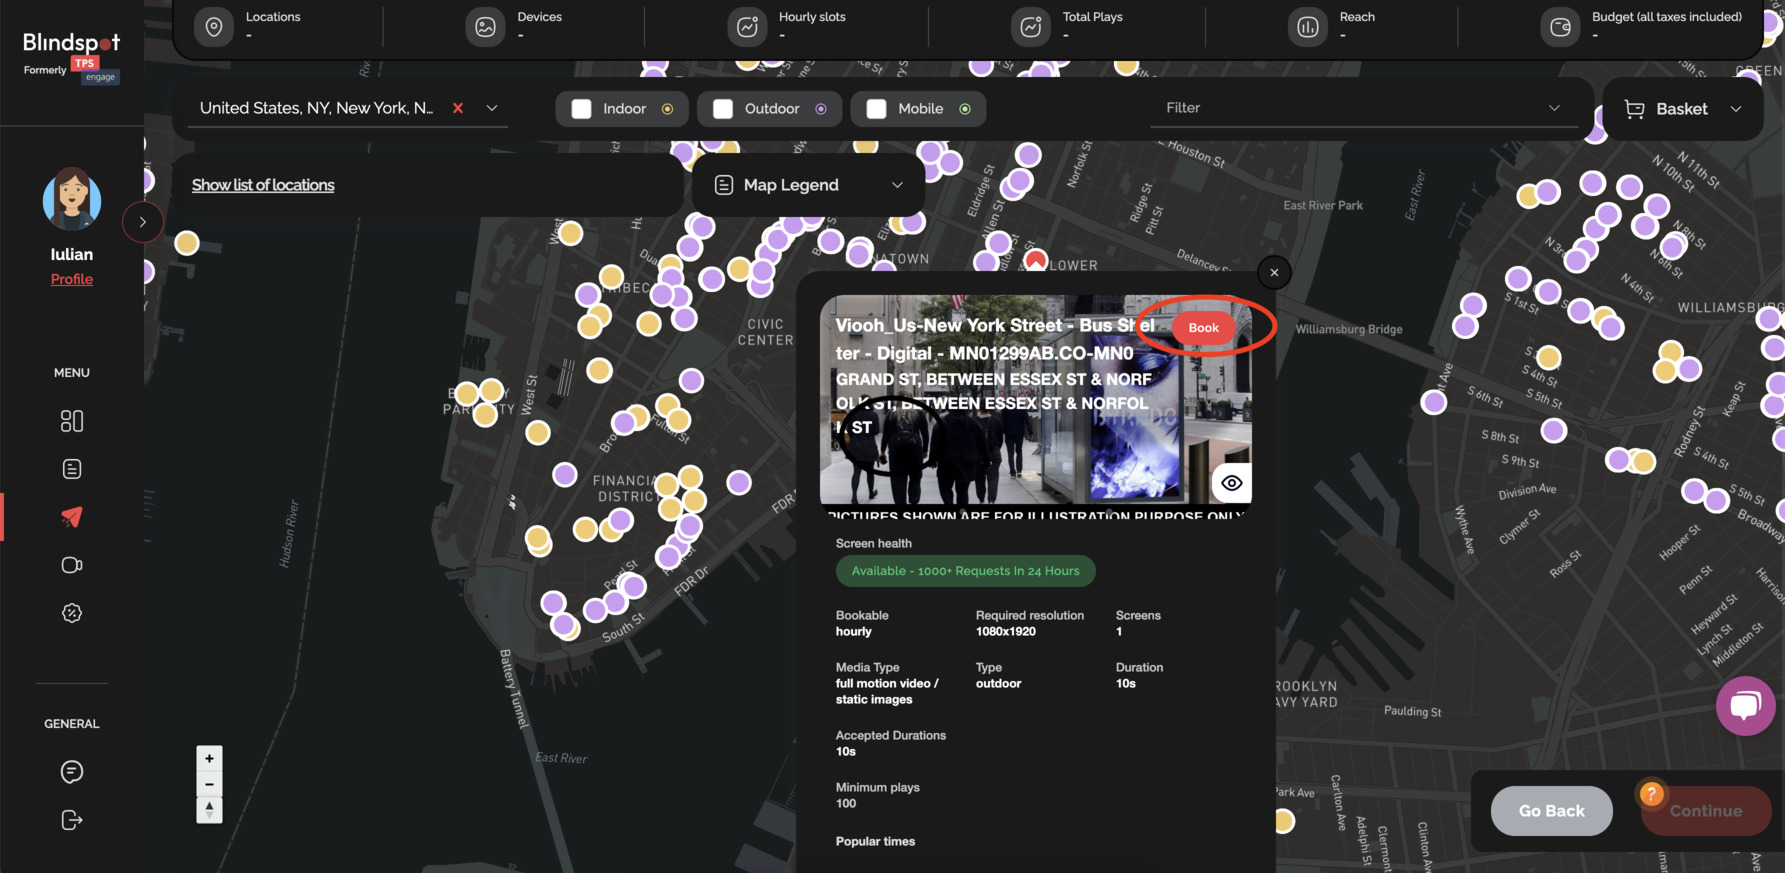1785x873 pixels.
Task: Select the paper plane campaign icon
Action: [71, 517]
